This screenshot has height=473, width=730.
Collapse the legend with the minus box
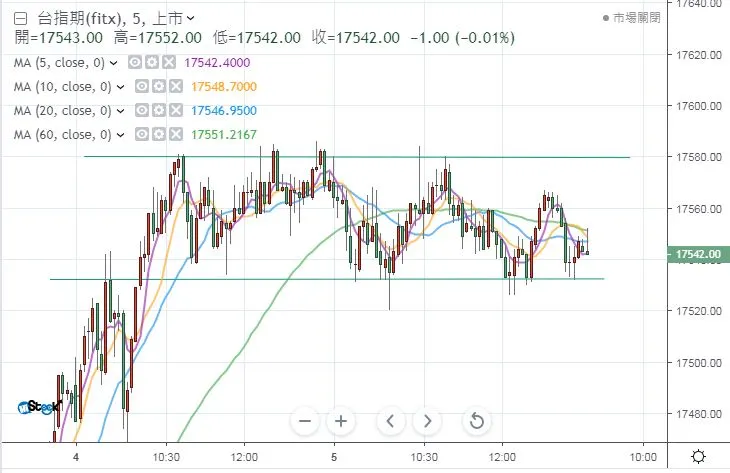pos(21,18)
